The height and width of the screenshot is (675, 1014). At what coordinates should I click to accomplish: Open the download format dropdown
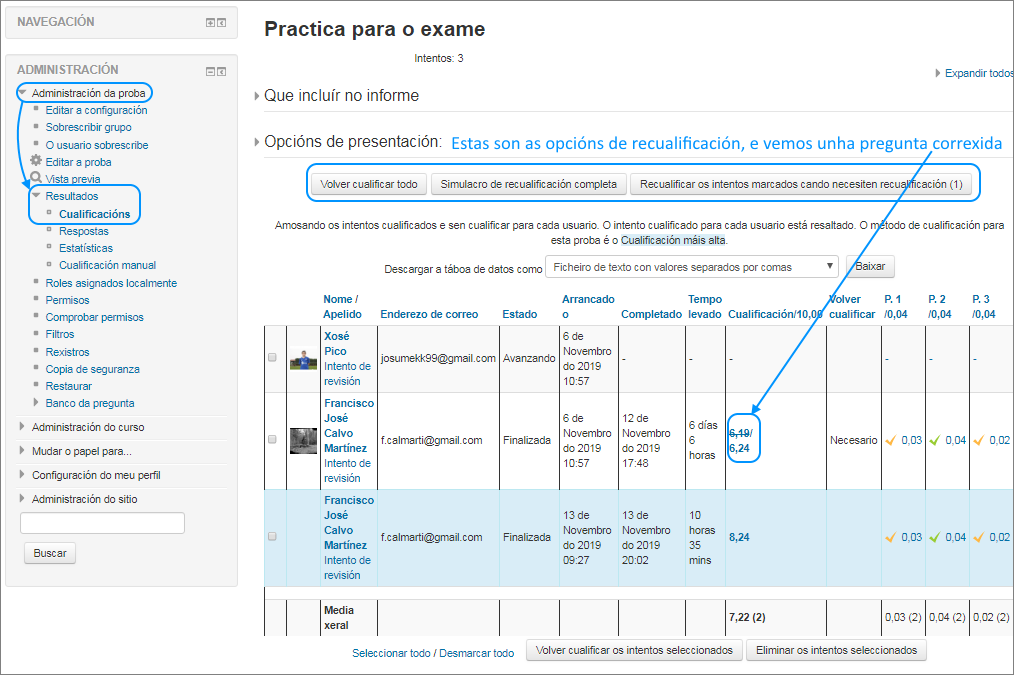tap(690, 266)
